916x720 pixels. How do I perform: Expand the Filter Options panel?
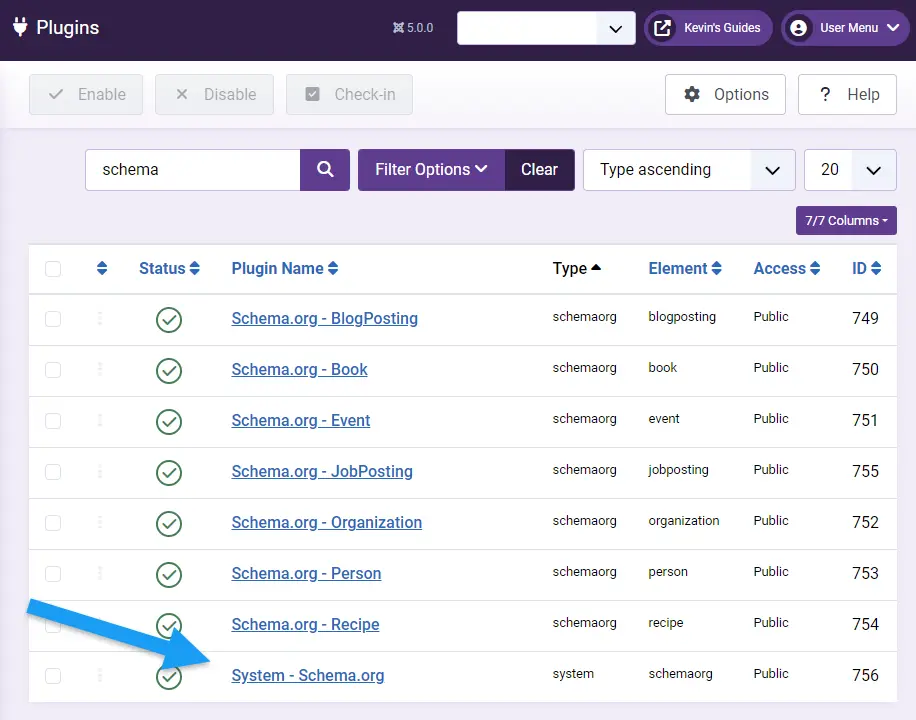pyautogui.click(x=431, y=170)
